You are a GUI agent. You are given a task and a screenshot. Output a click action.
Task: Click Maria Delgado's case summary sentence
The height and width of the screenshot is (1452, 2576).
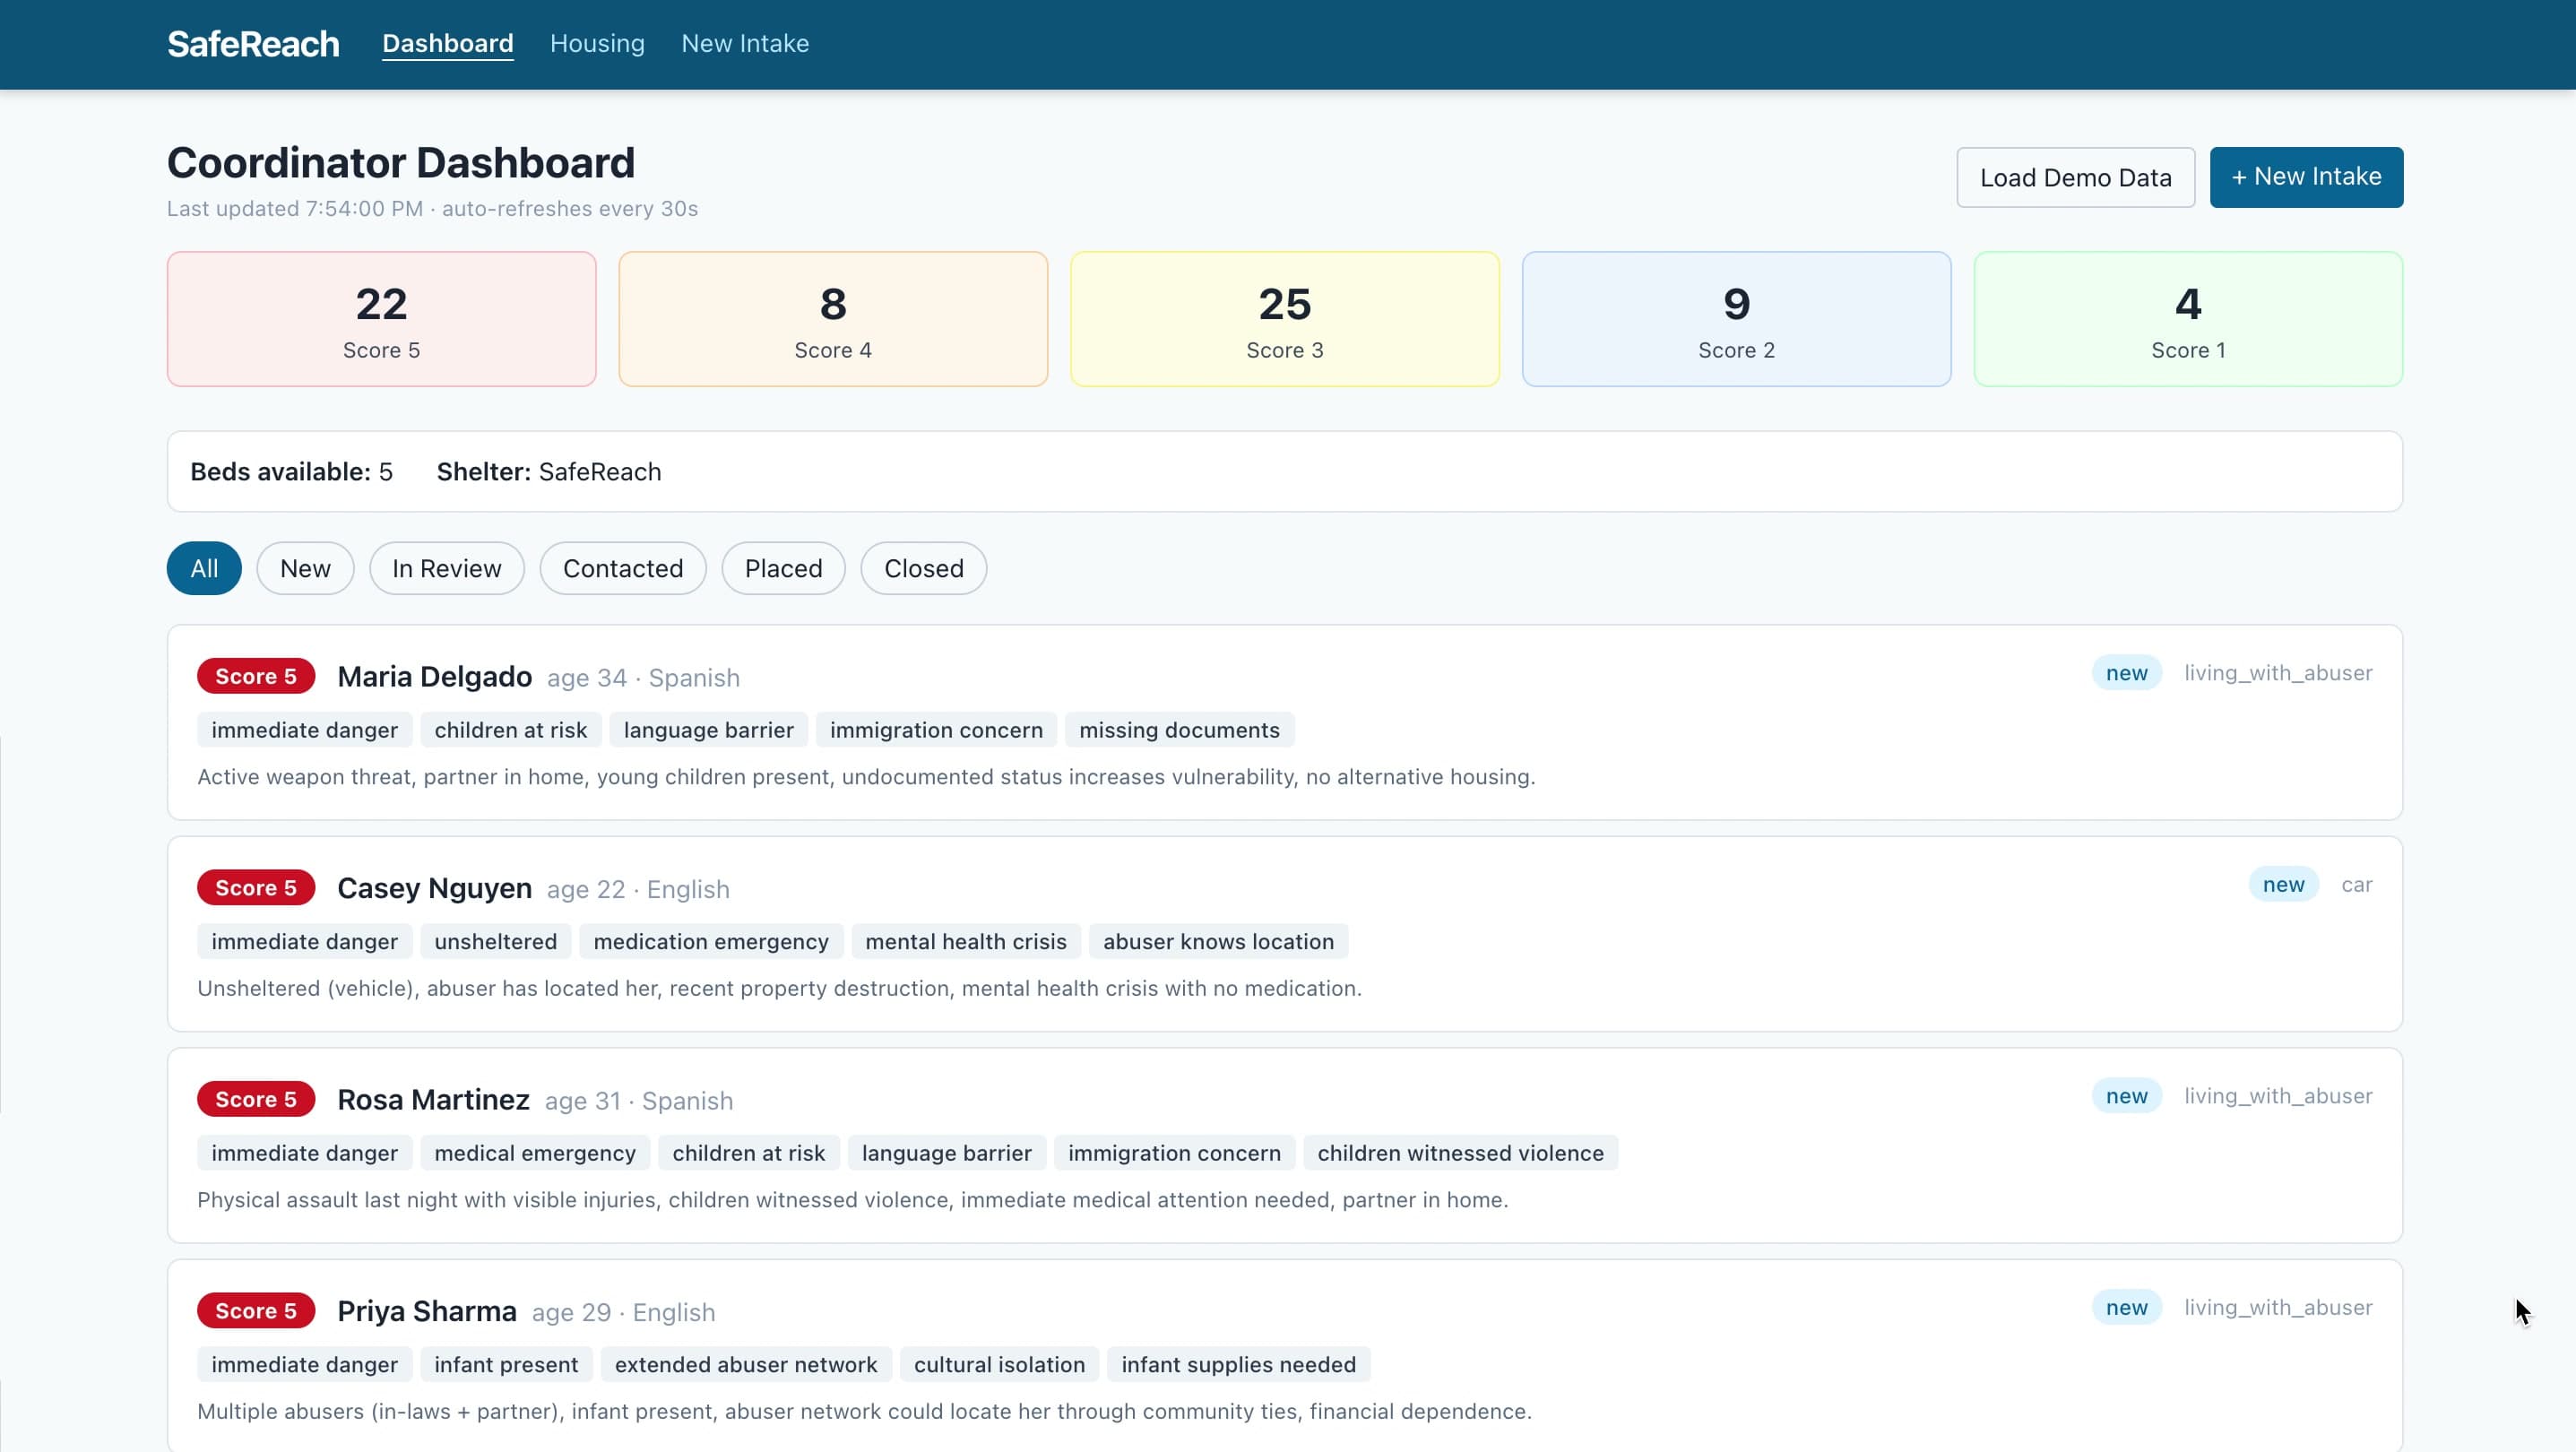(866, 777)
